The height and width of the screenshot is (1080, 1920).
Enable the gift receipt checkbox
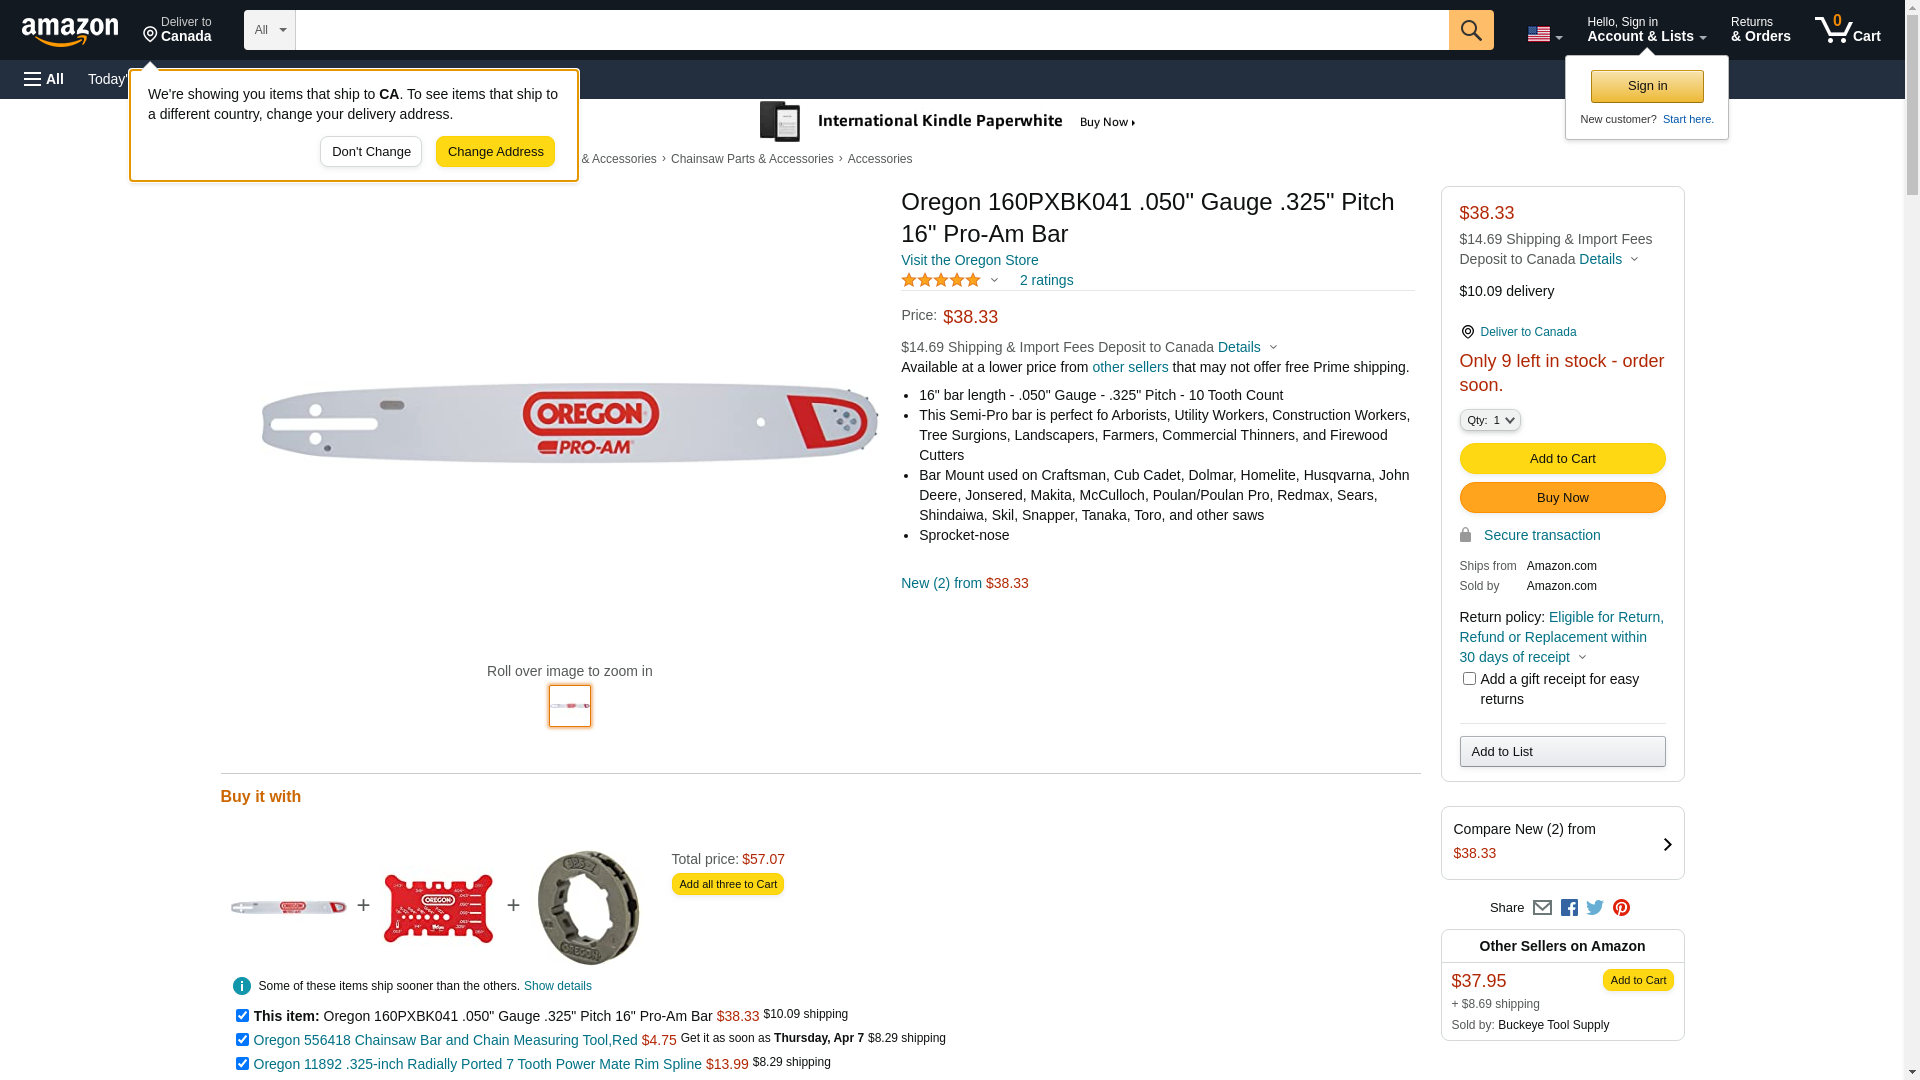(1469, 679)
